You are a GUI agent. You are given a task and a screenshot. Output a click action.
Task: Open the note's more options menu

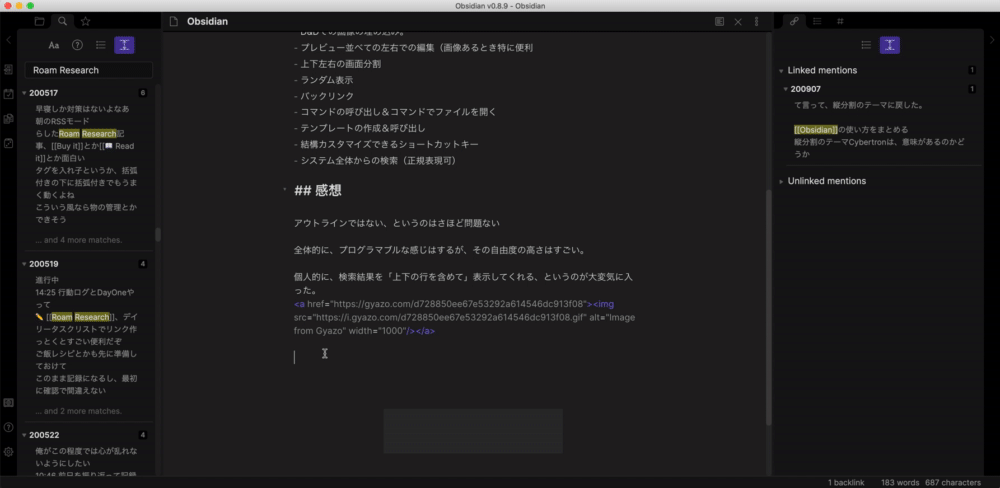pos(756,21)
